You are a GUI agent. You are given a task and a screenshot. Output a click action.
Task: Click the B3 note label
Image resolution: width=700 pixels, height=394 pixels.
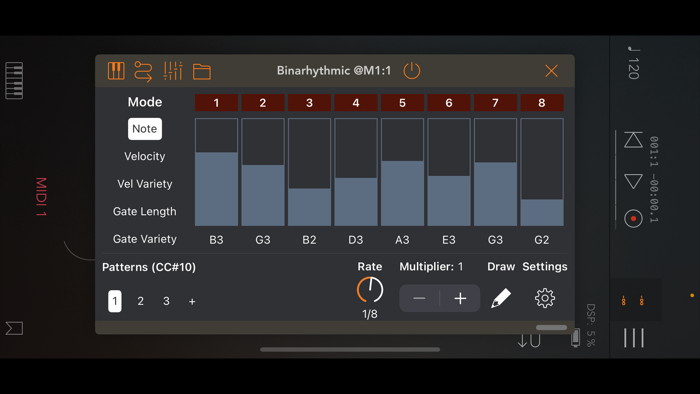(217, 240)
